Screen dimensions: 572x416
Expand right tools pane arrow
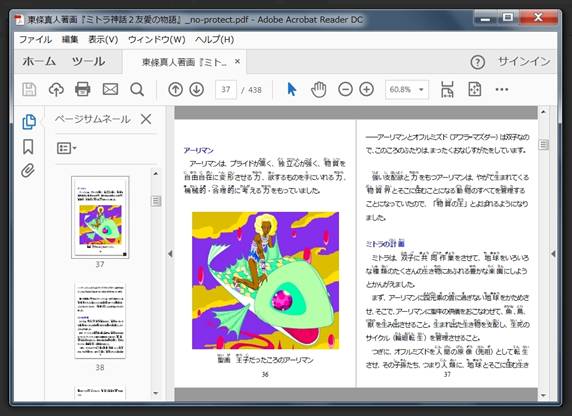pyautogui.click(x=553, y=254)
